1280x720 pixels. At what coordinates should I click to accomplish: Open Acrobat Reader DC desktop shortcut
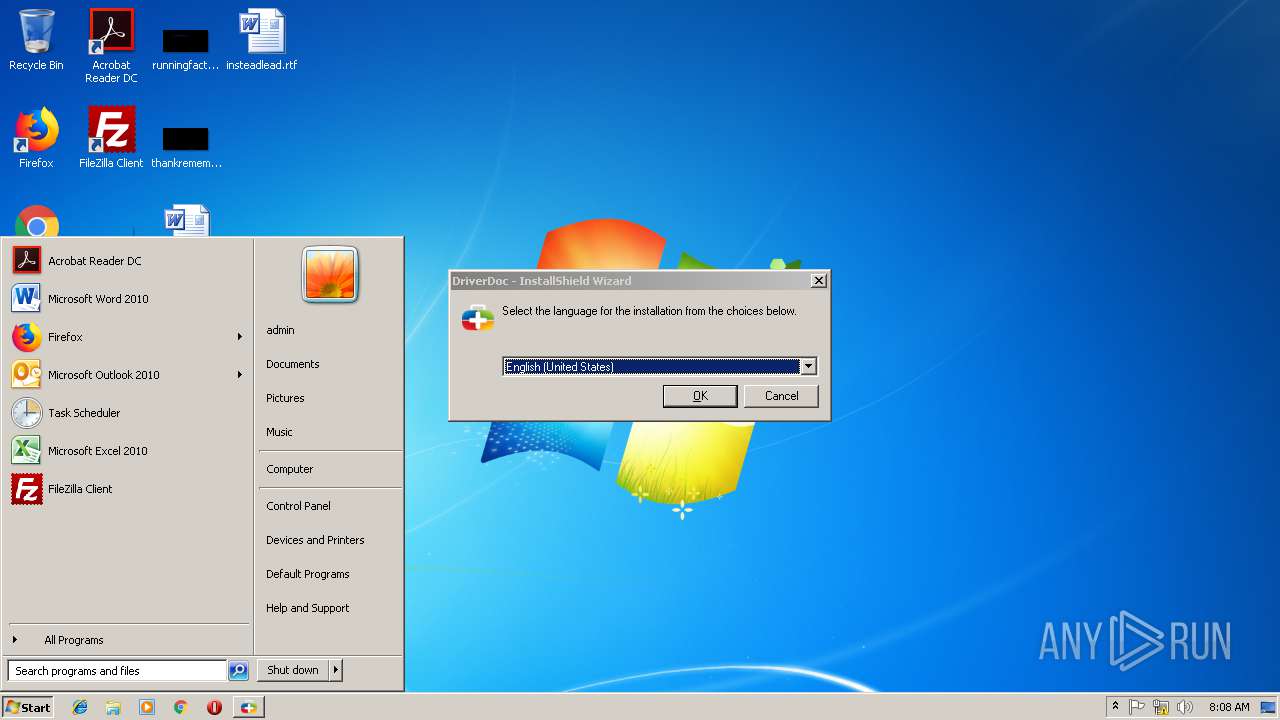click(111, 46)
